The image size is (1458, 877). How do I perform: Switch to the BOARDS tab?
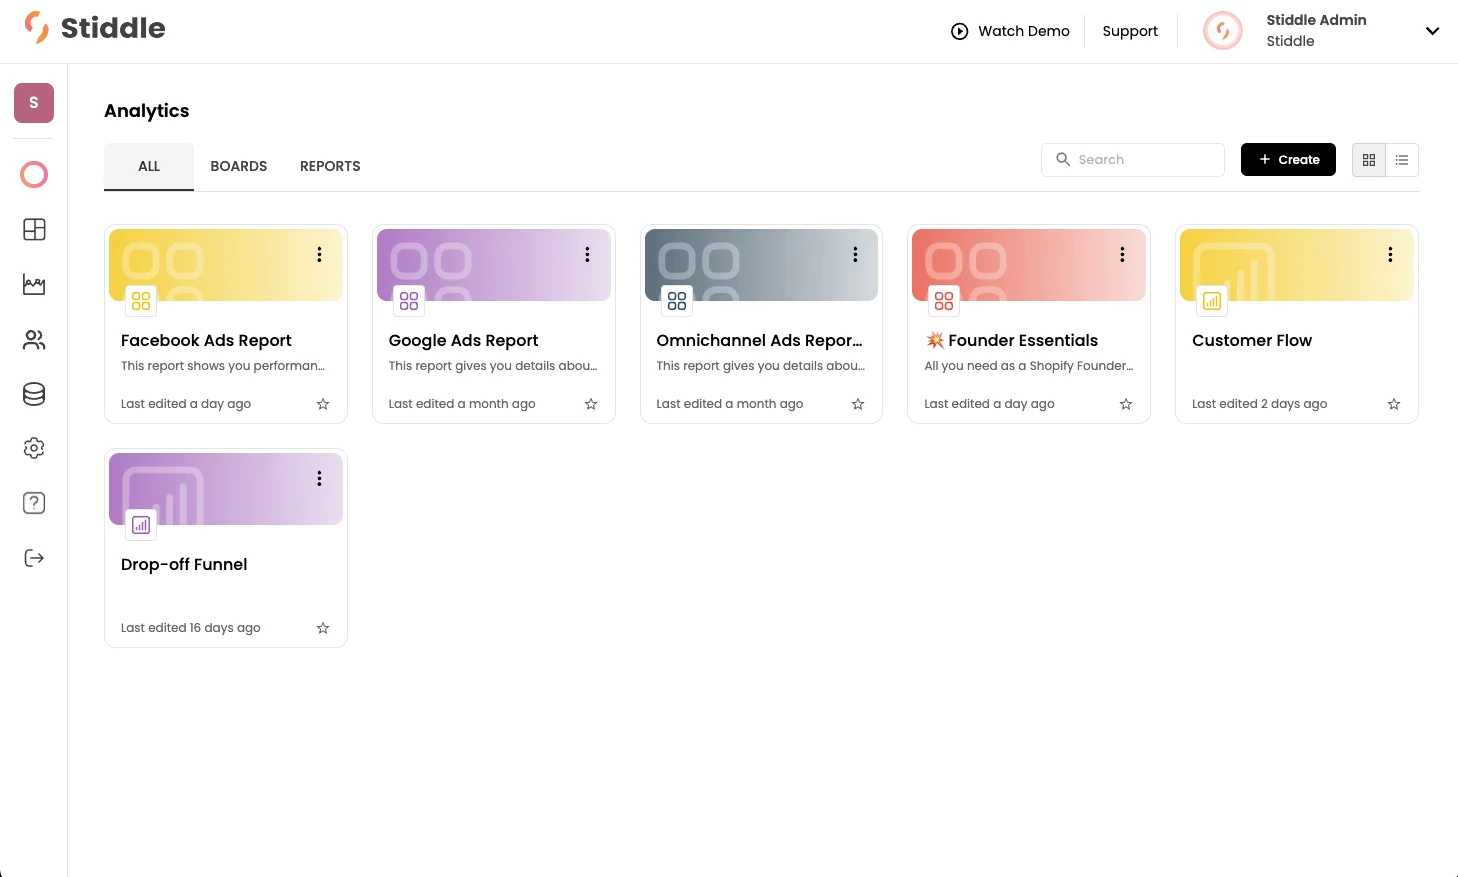pyautogui.click(x=239, y=166)
